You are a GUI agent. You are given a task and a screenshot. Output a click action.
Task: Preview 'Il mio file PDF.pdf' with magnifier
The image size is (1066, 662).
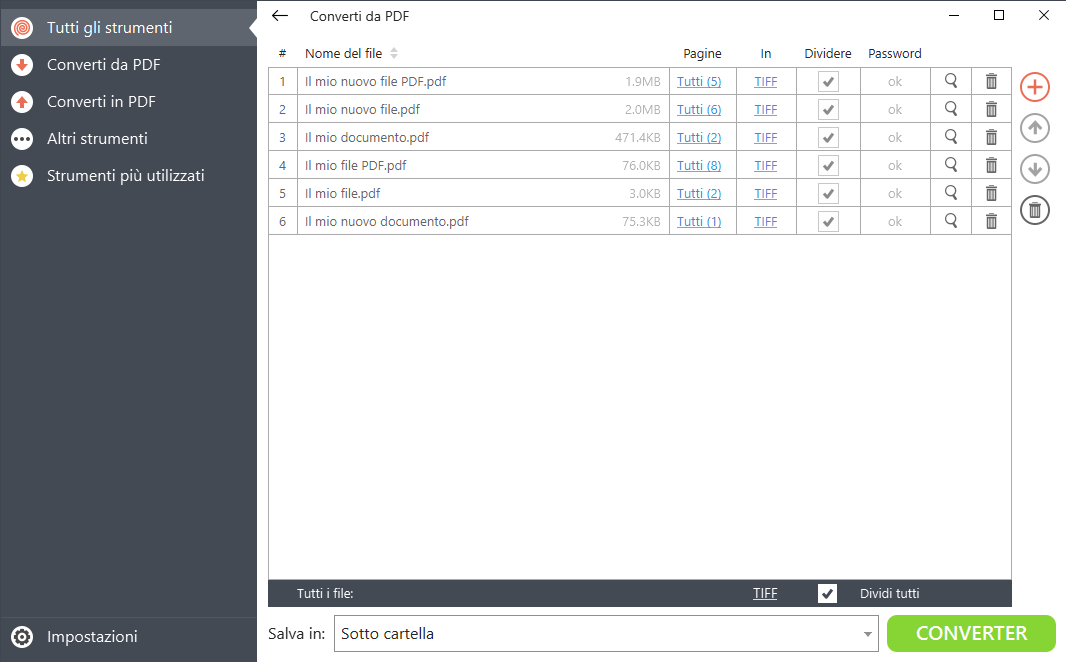click(951, 164)
